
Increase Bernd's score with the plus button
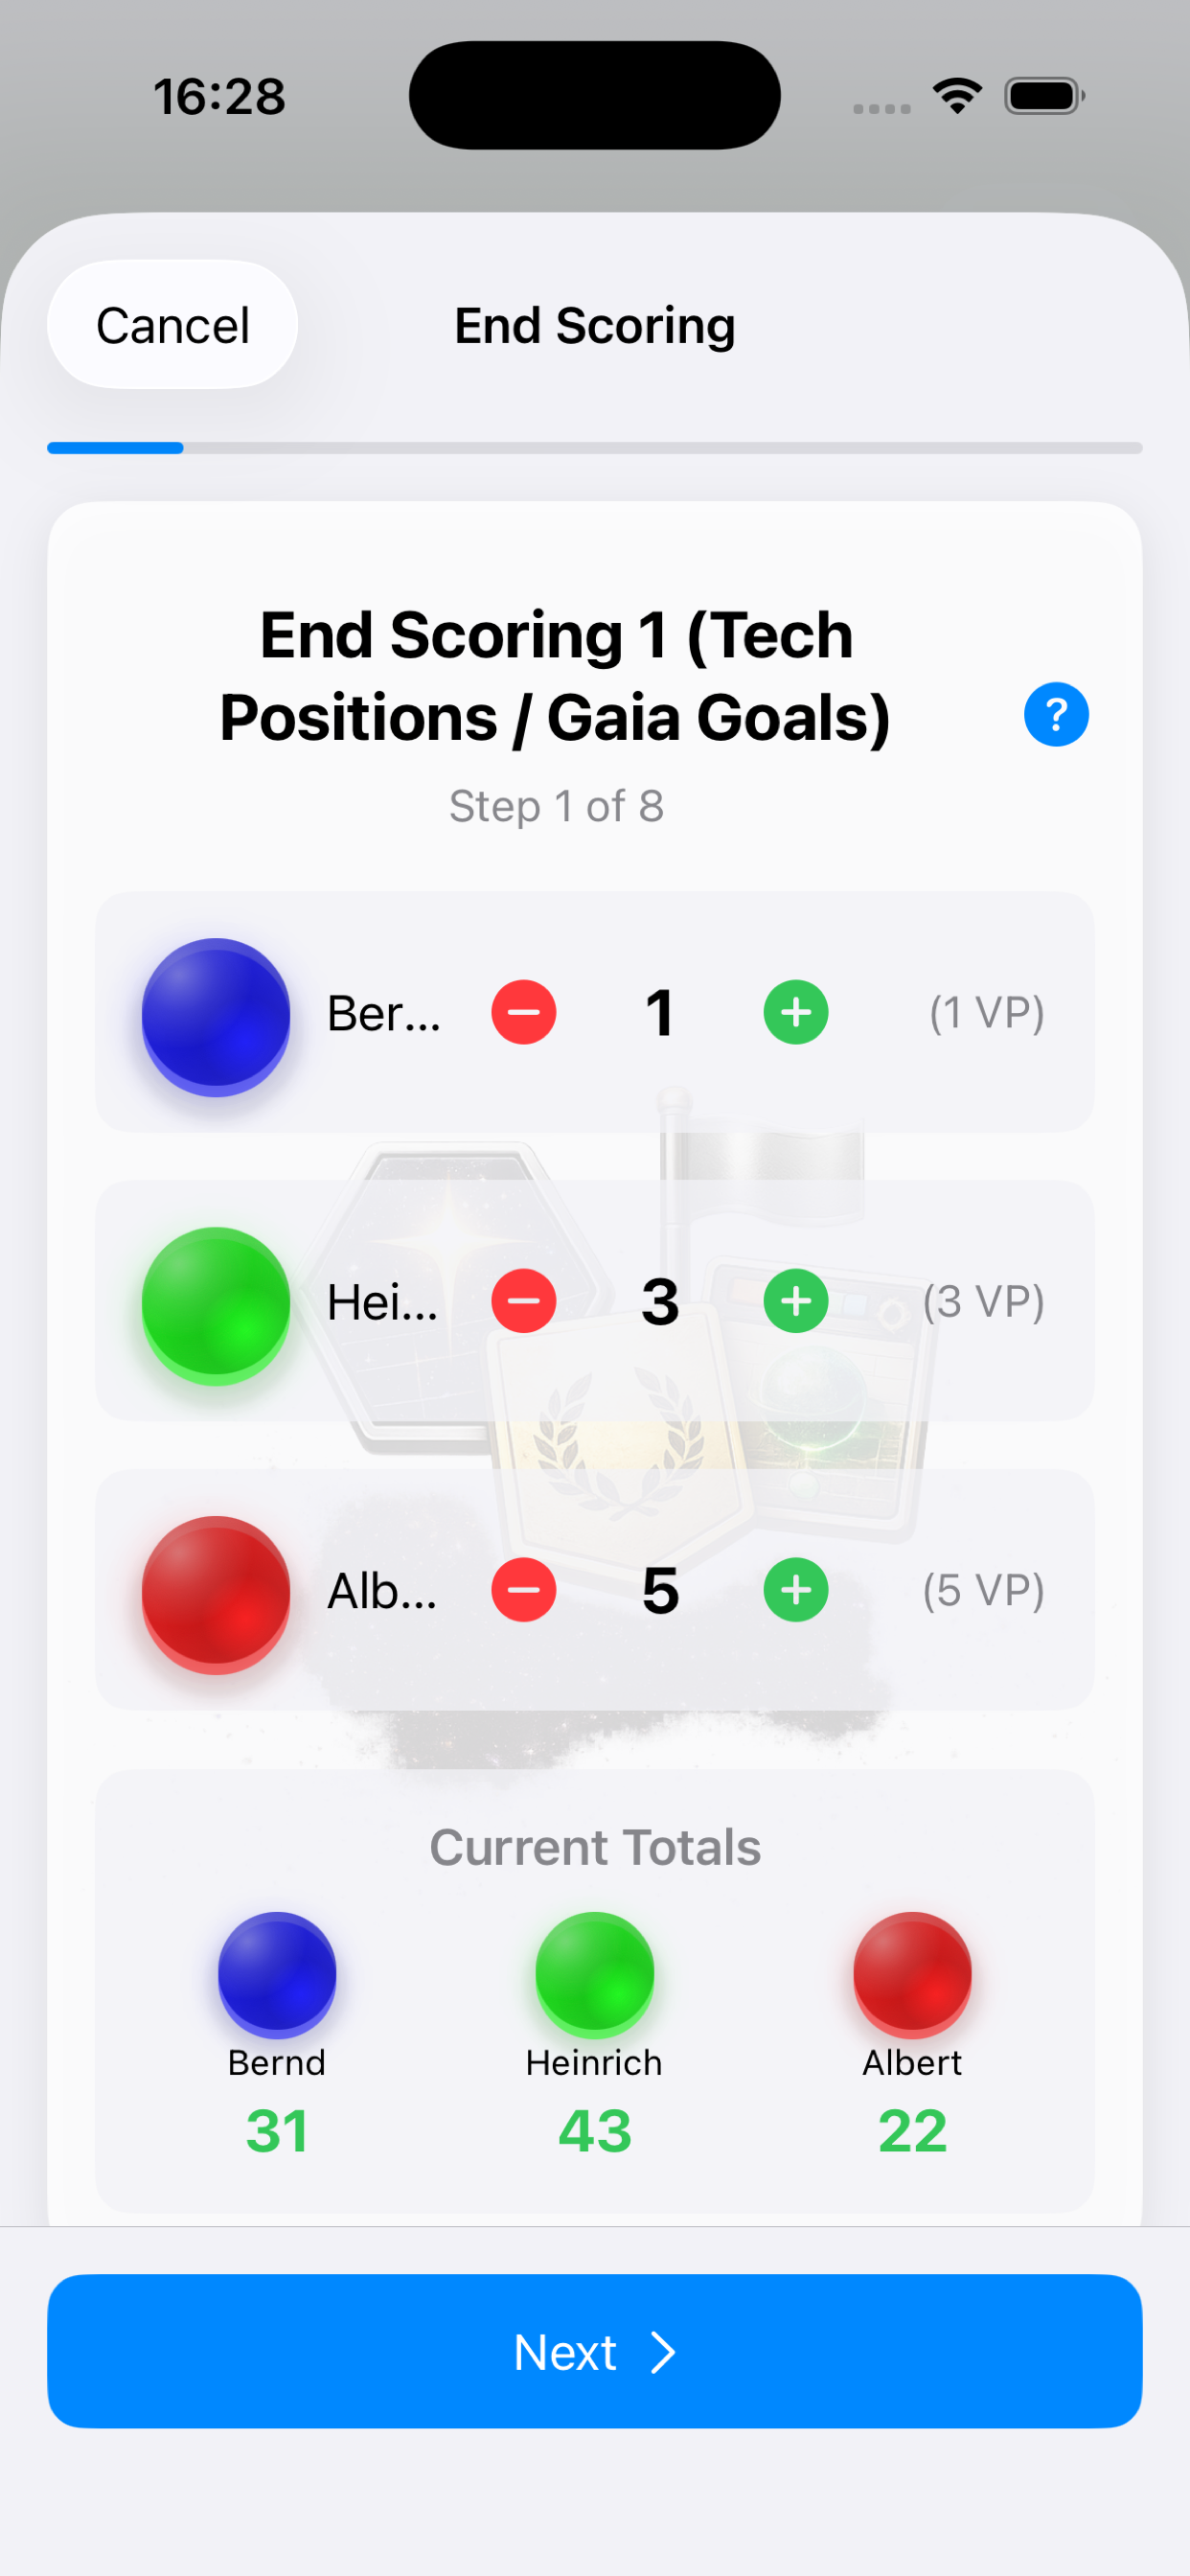click(795, 1012)
